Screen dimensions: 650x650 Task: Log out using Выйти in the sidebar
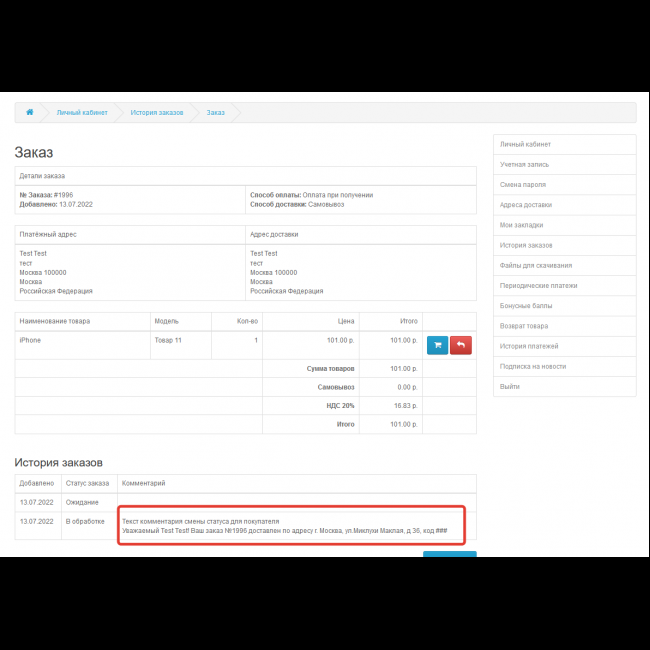point(510,386)
